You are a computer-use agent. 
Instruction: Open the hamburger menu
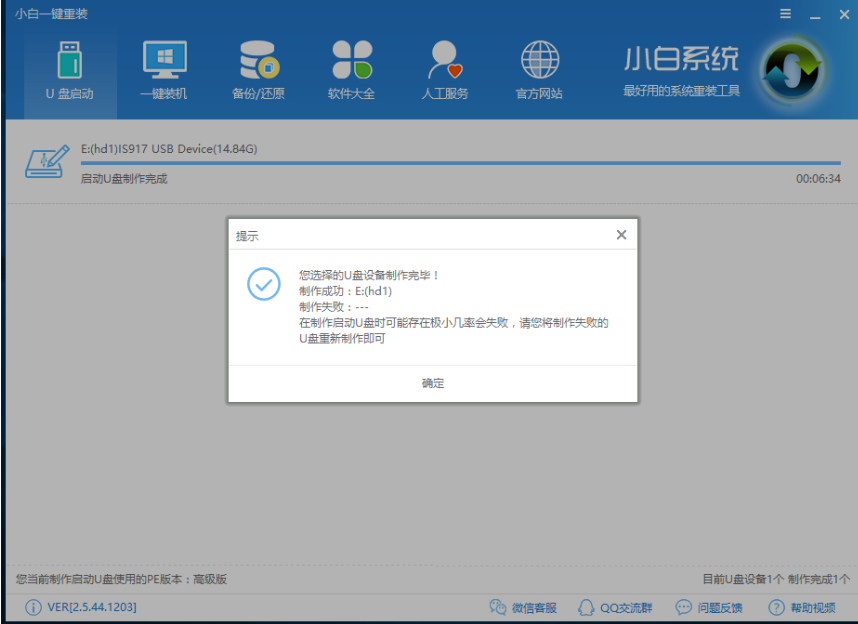point(785,14)
